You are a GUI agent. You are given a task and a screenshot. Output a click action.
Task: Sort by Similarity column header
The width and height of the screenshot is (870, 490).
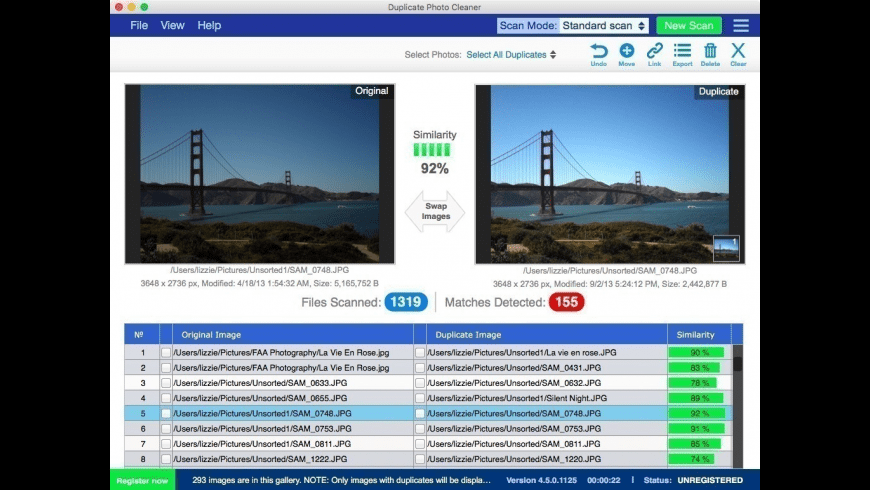[x=699, y=335]
